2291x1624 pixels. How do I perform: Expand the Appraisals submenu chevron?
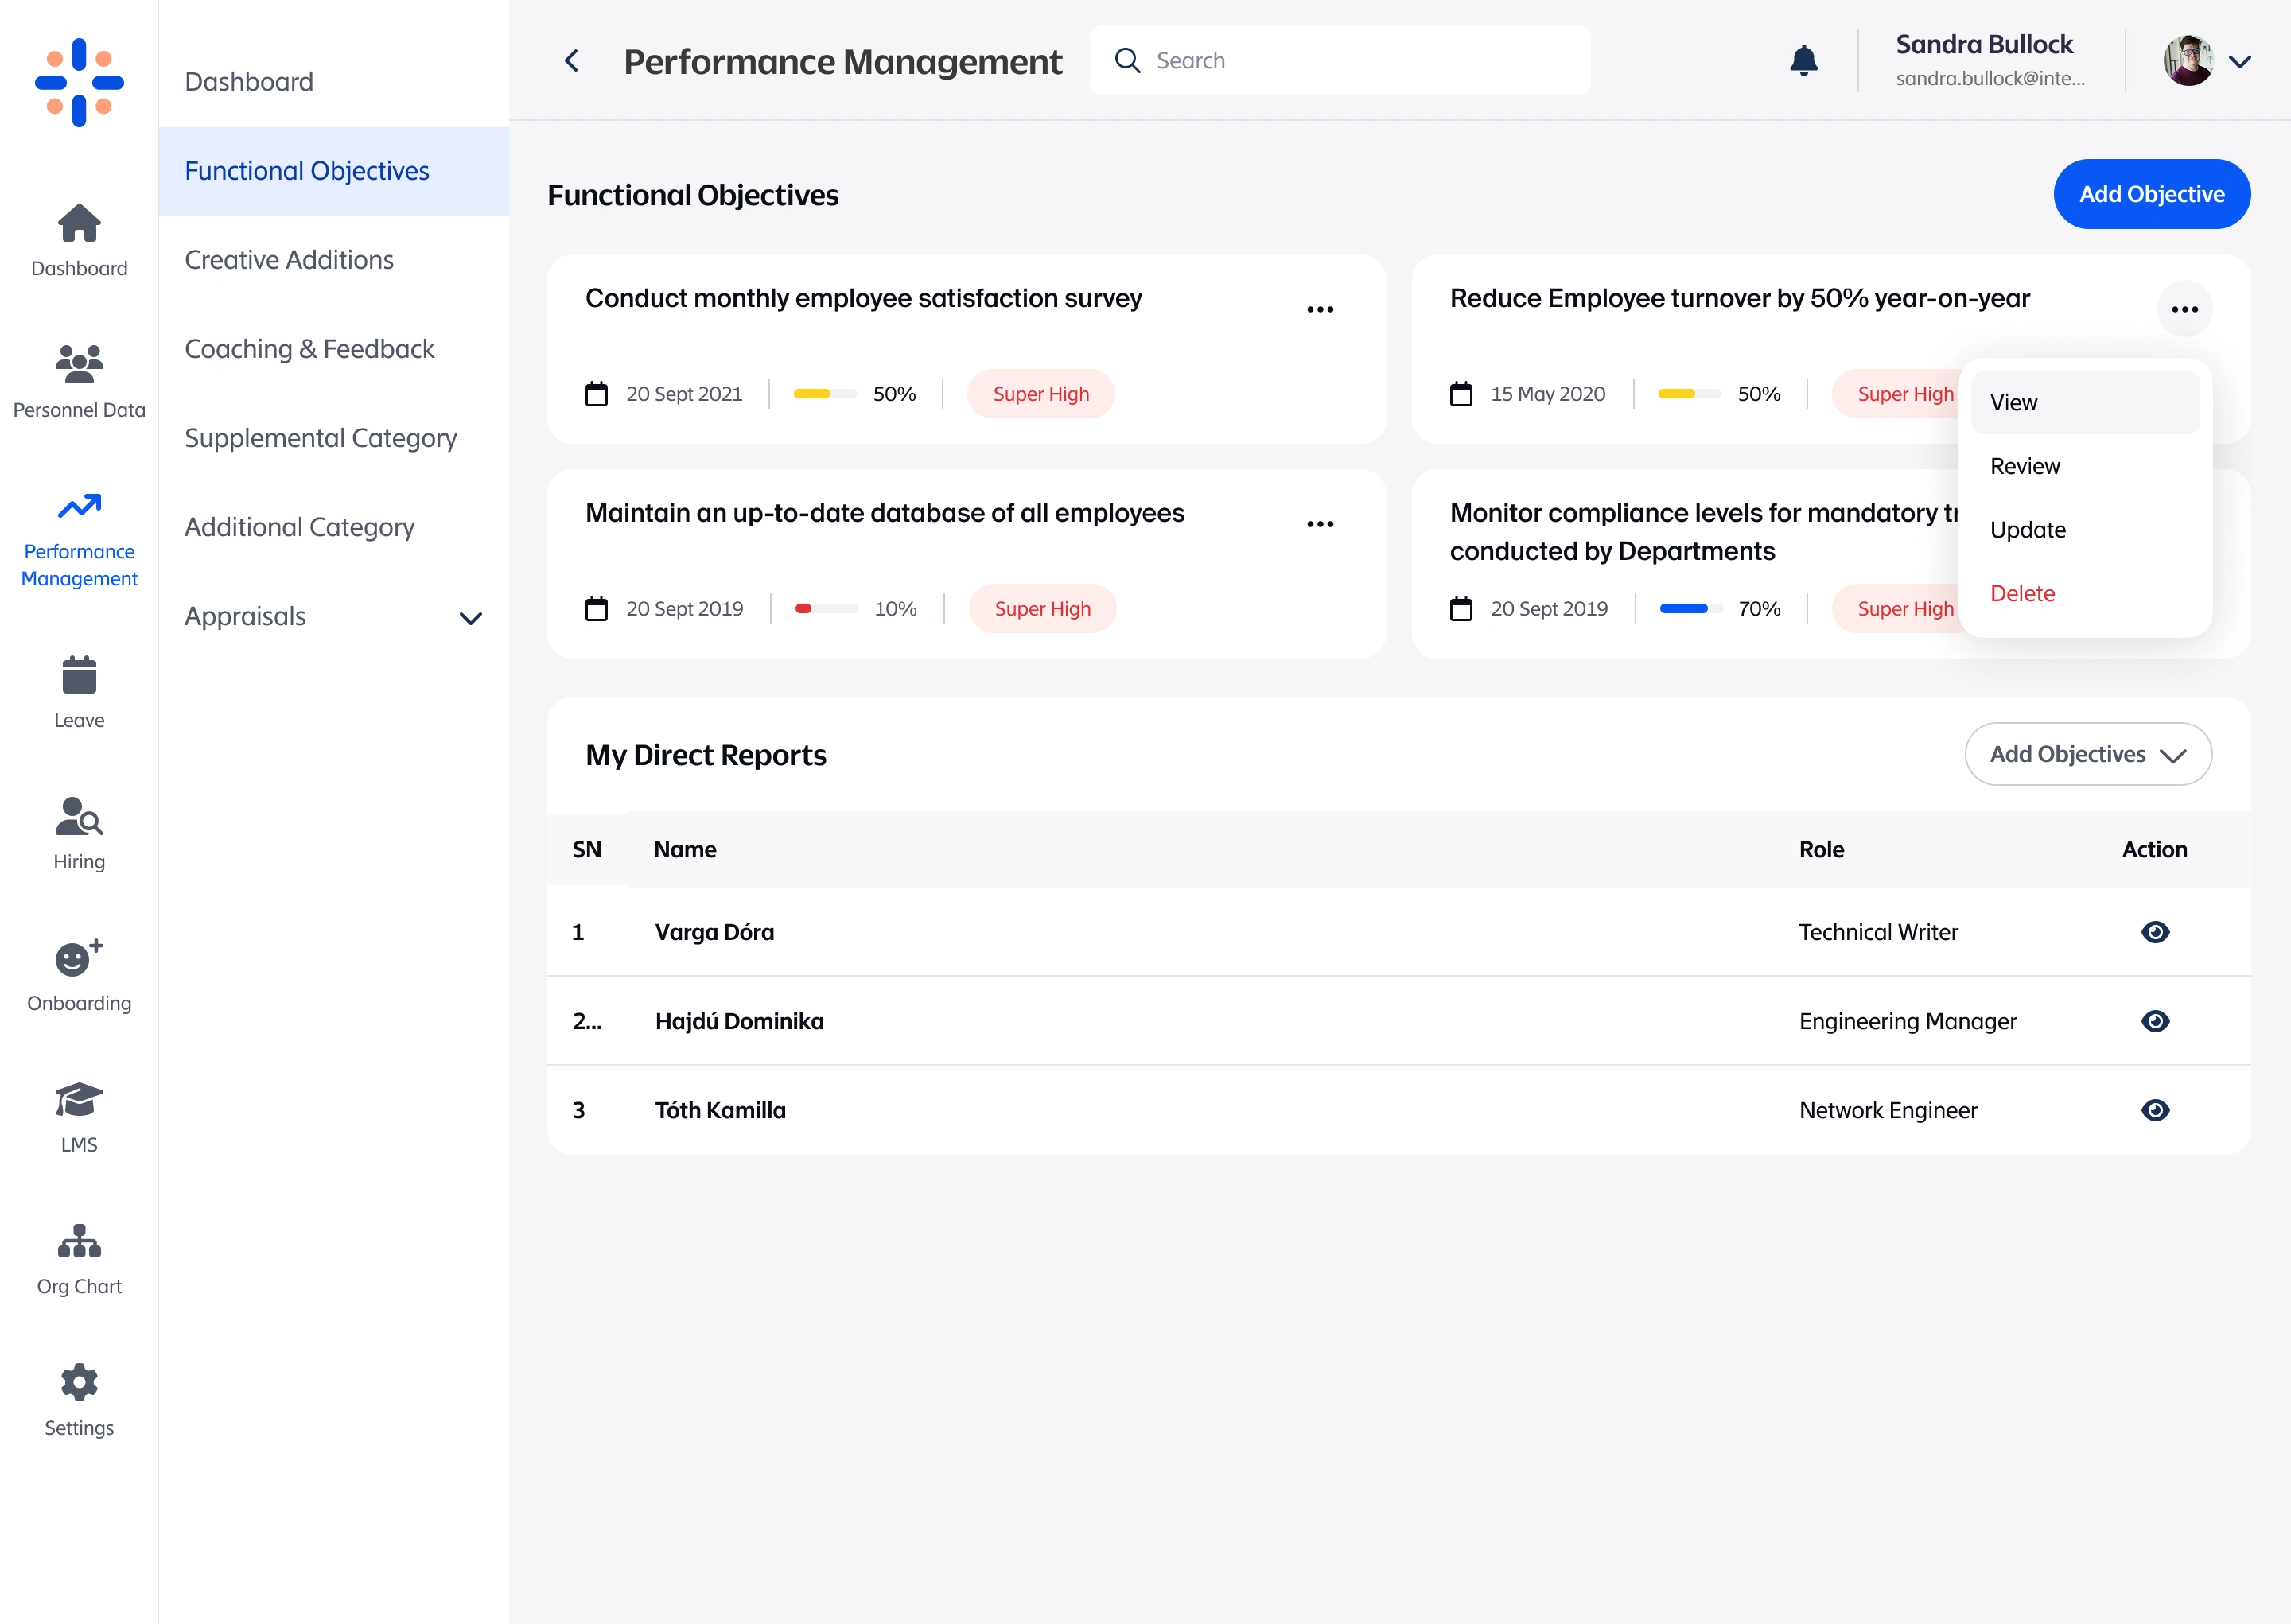pyautogui.click(x=471, y=618)
